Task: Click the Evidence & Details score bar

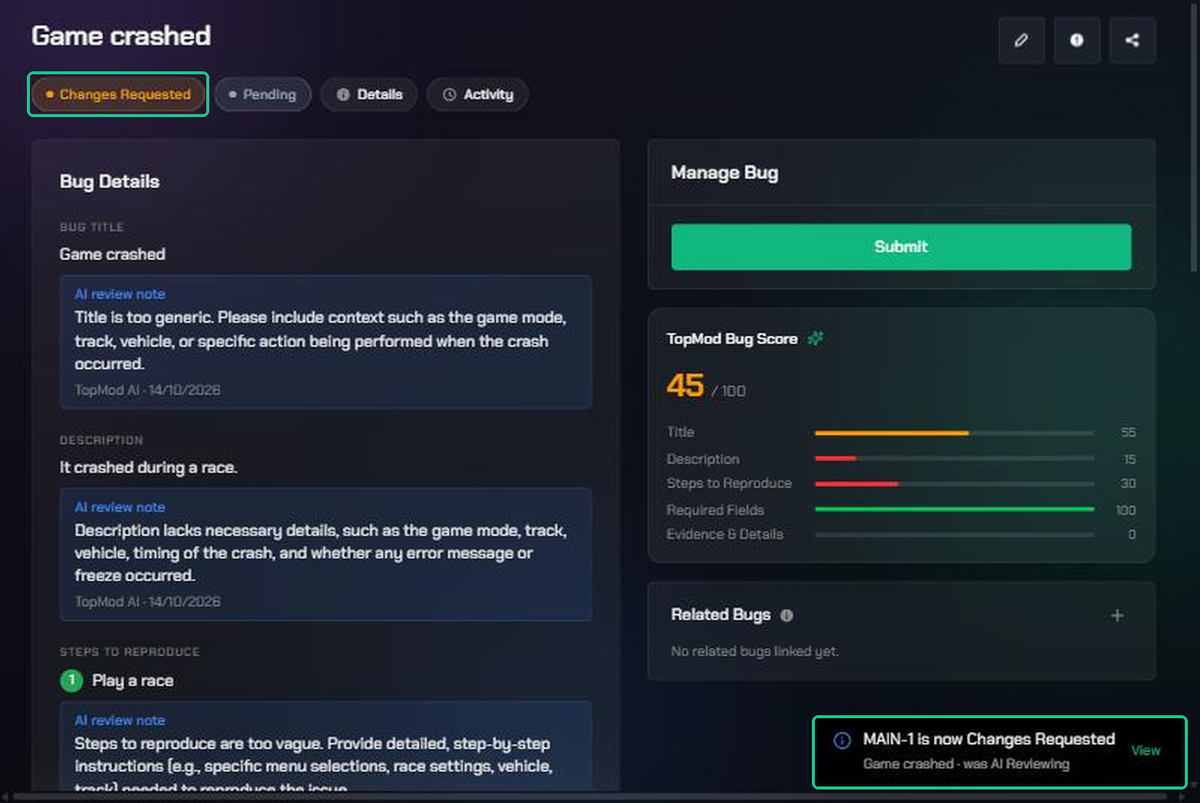Action: pos(954,535)
